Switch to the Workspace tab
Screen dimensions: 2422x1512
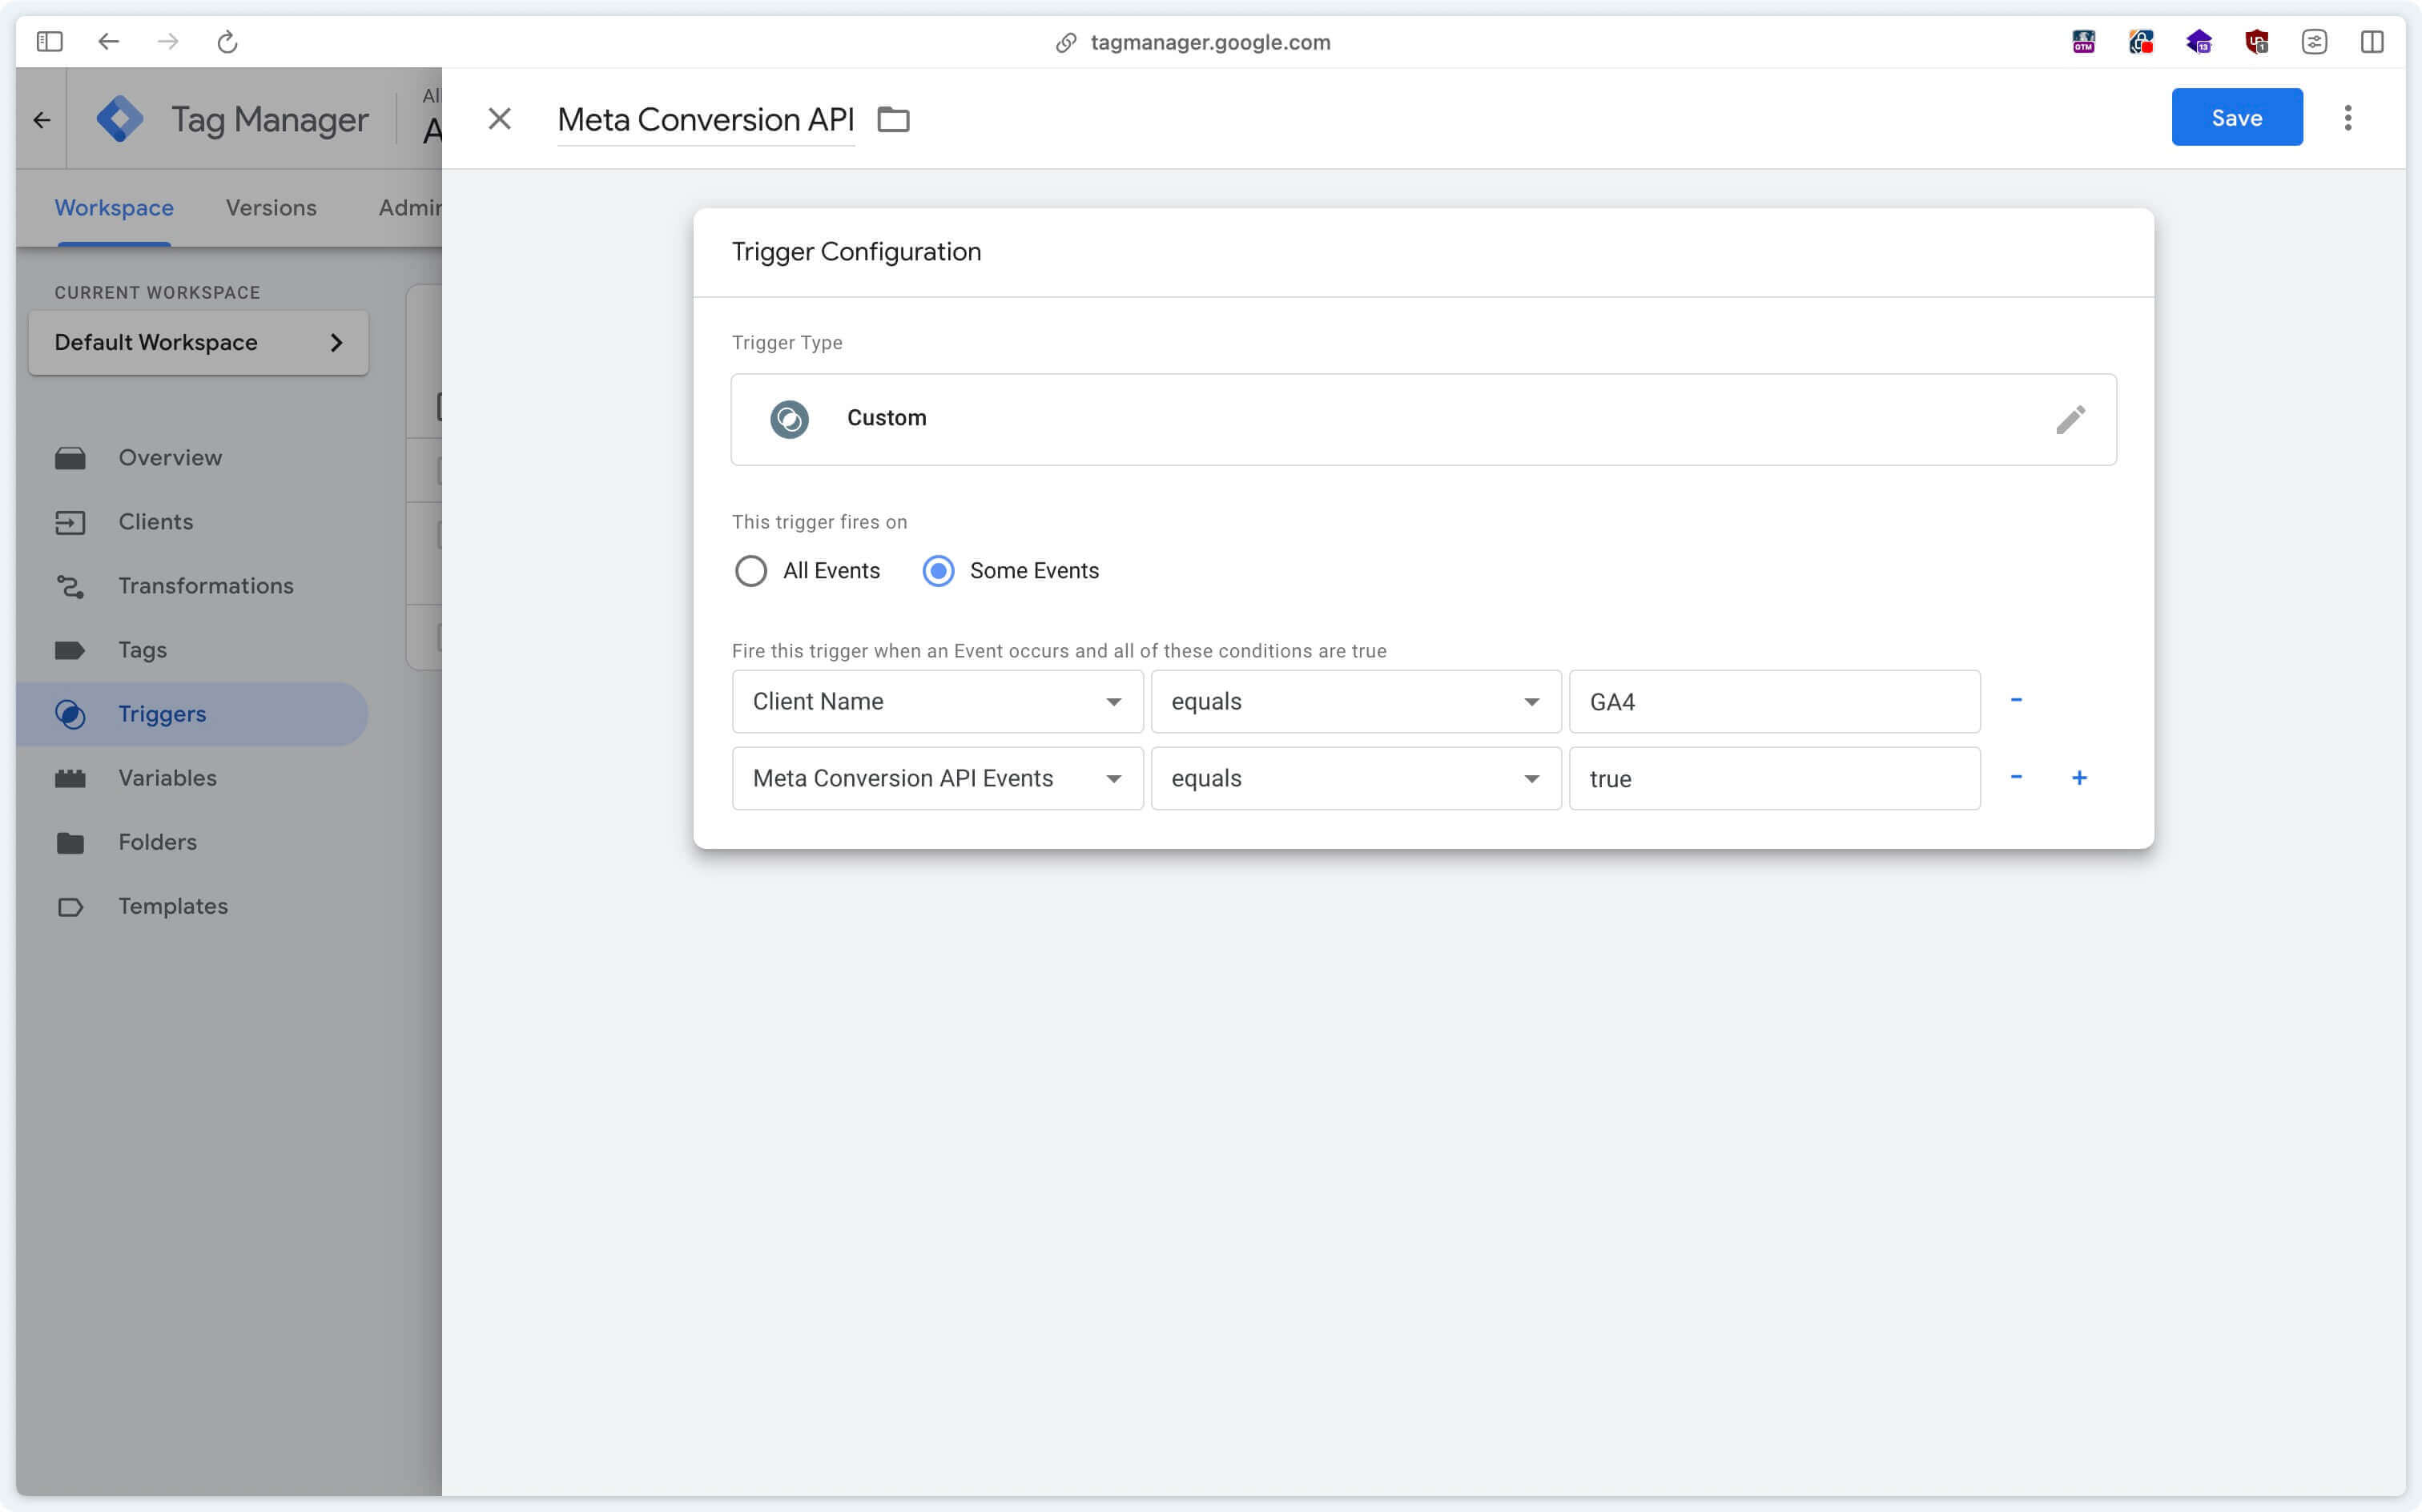pos(113,207)
